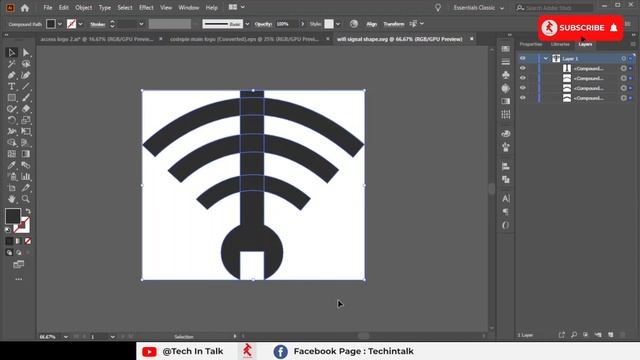Switch to access logo 2.ai document tab
The image size is (640, 360).
[x=97, y=39]
